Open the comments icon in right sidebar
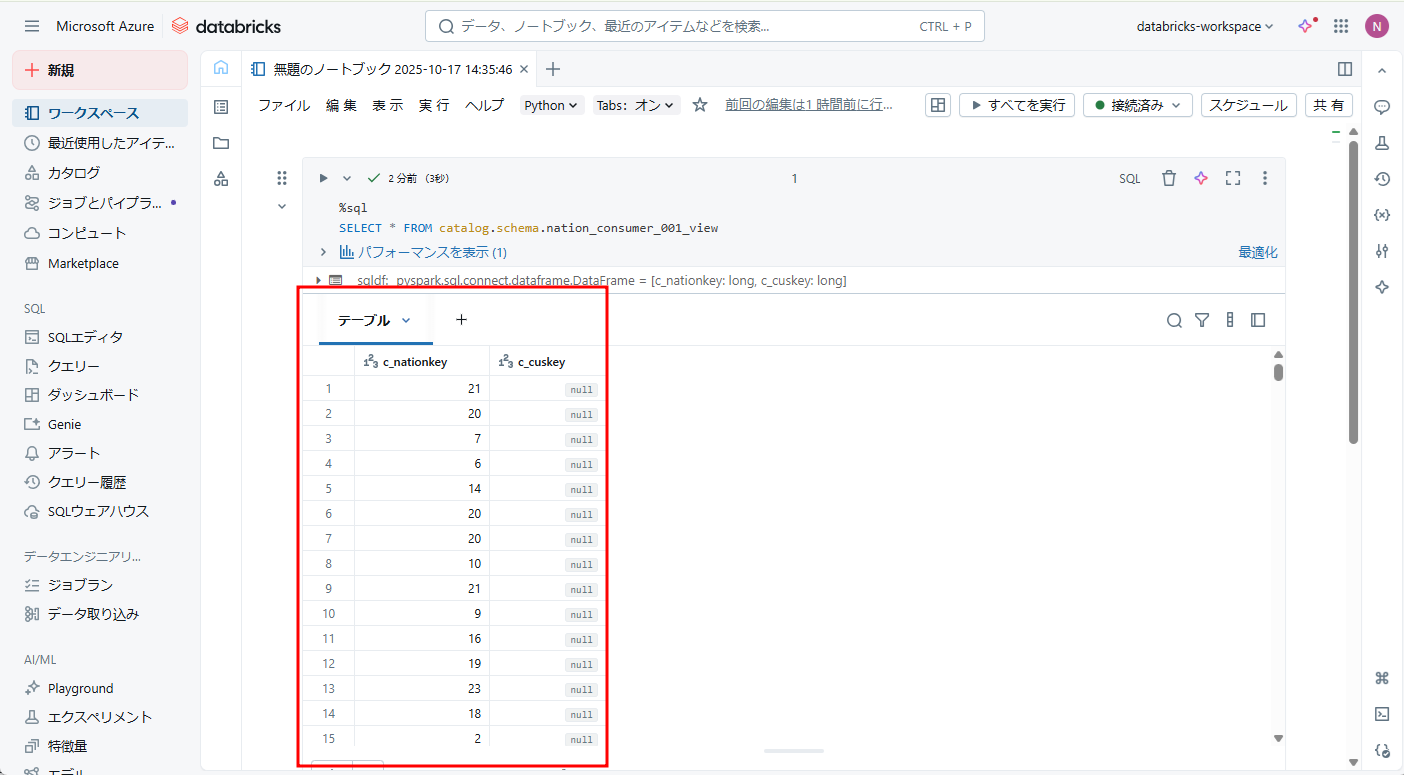The width and height of the screenshot is (1404, 775). click(x=1382, y=107)
